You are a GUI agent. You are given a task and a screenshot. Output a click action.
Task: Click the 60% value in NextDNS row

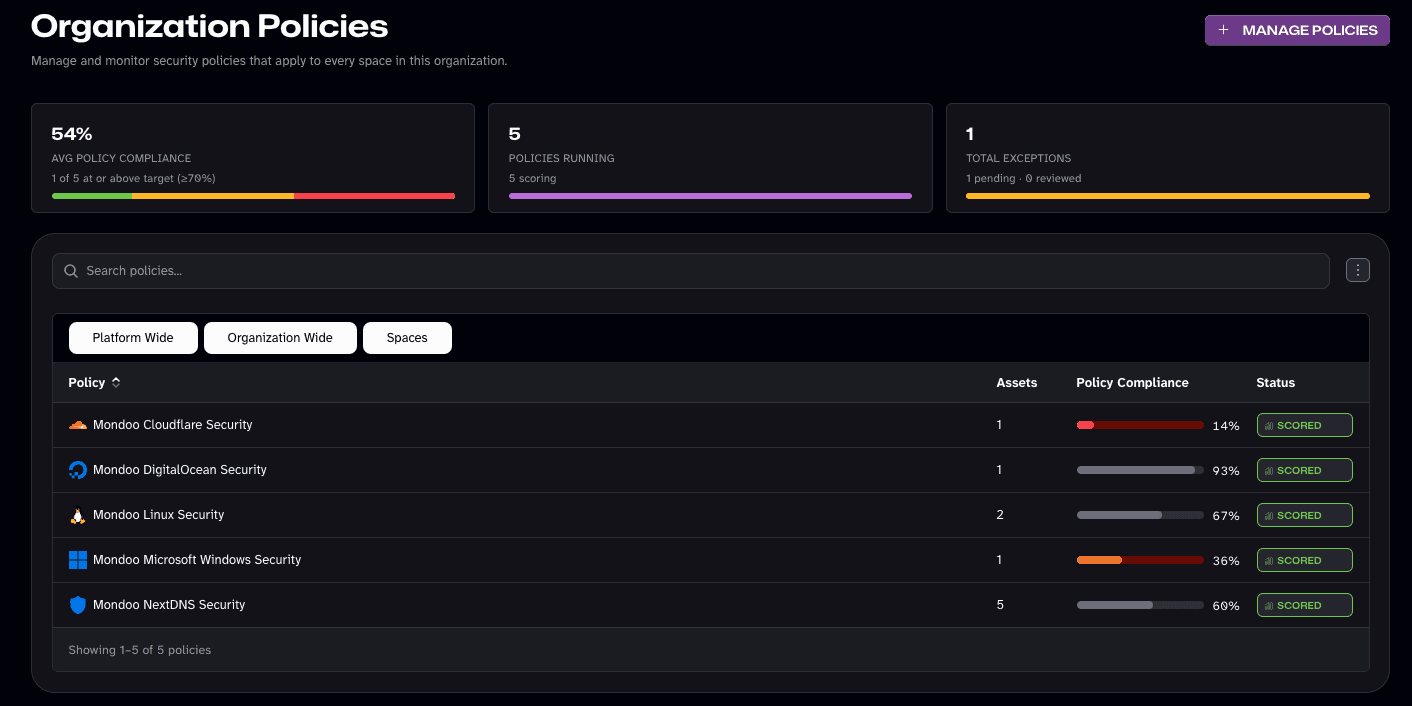[x=1226, y=606]
